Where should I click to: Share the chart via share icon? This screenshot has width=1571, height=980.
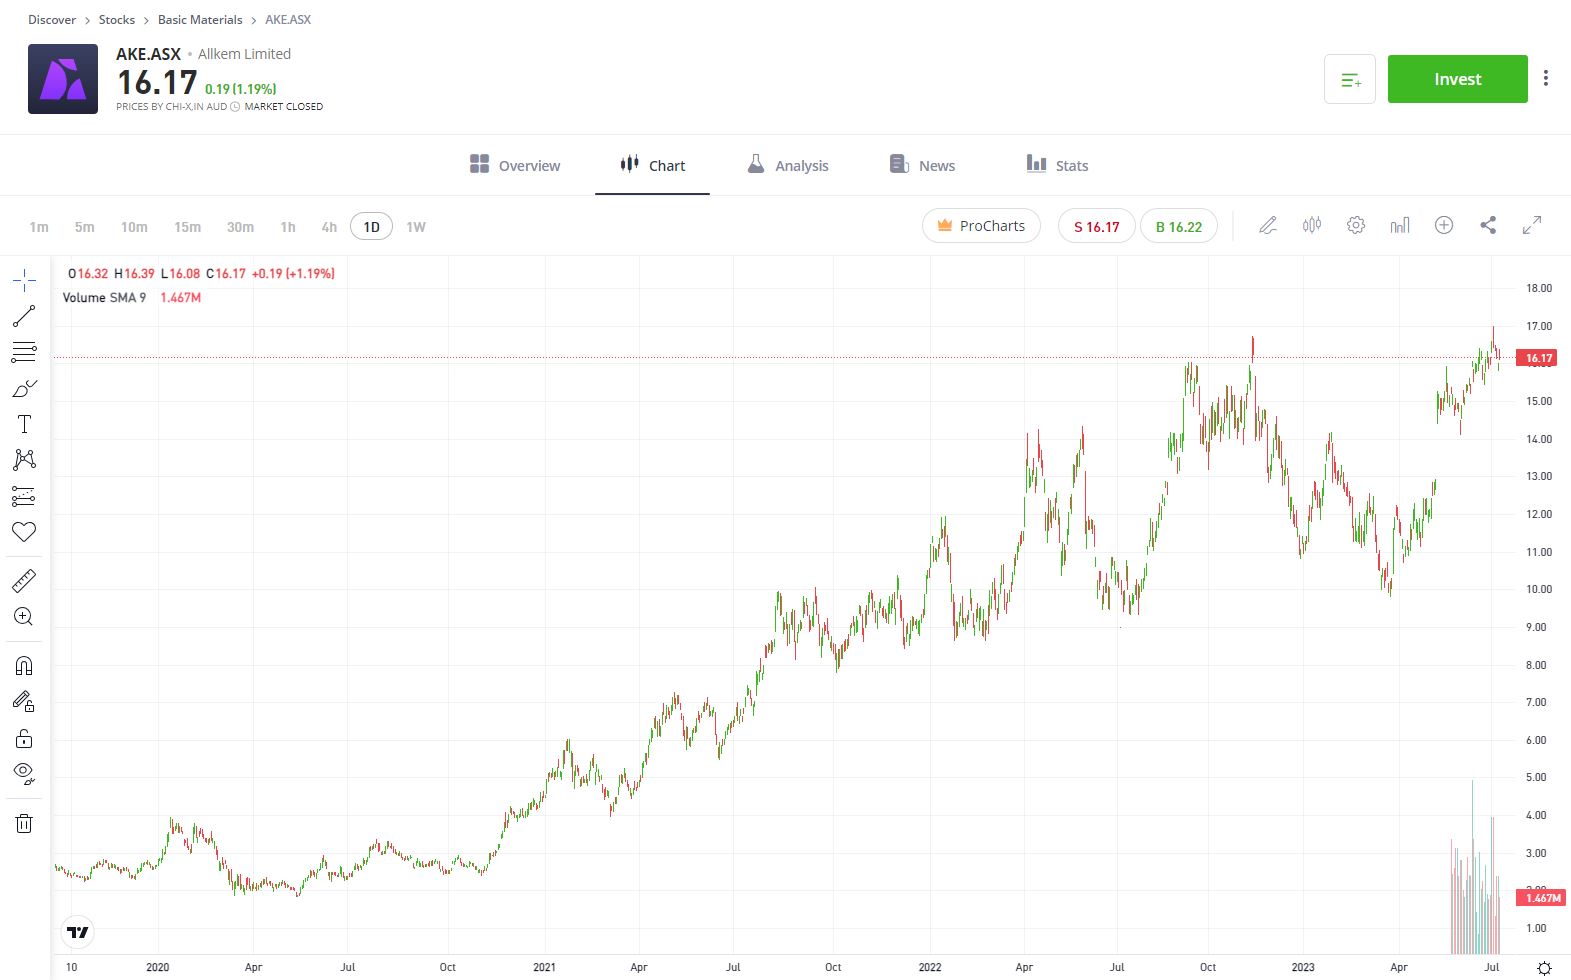(x=1488, y=226)
